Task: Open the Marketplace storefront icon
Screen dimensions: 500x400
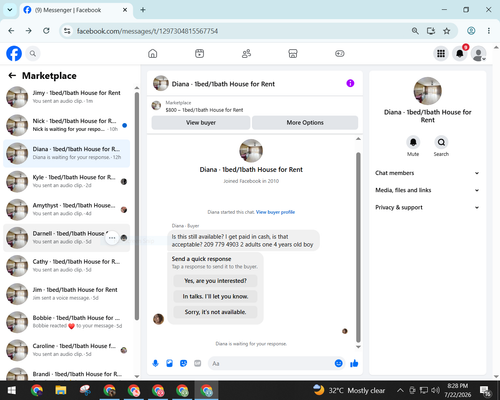Action: tap(293, 53)
